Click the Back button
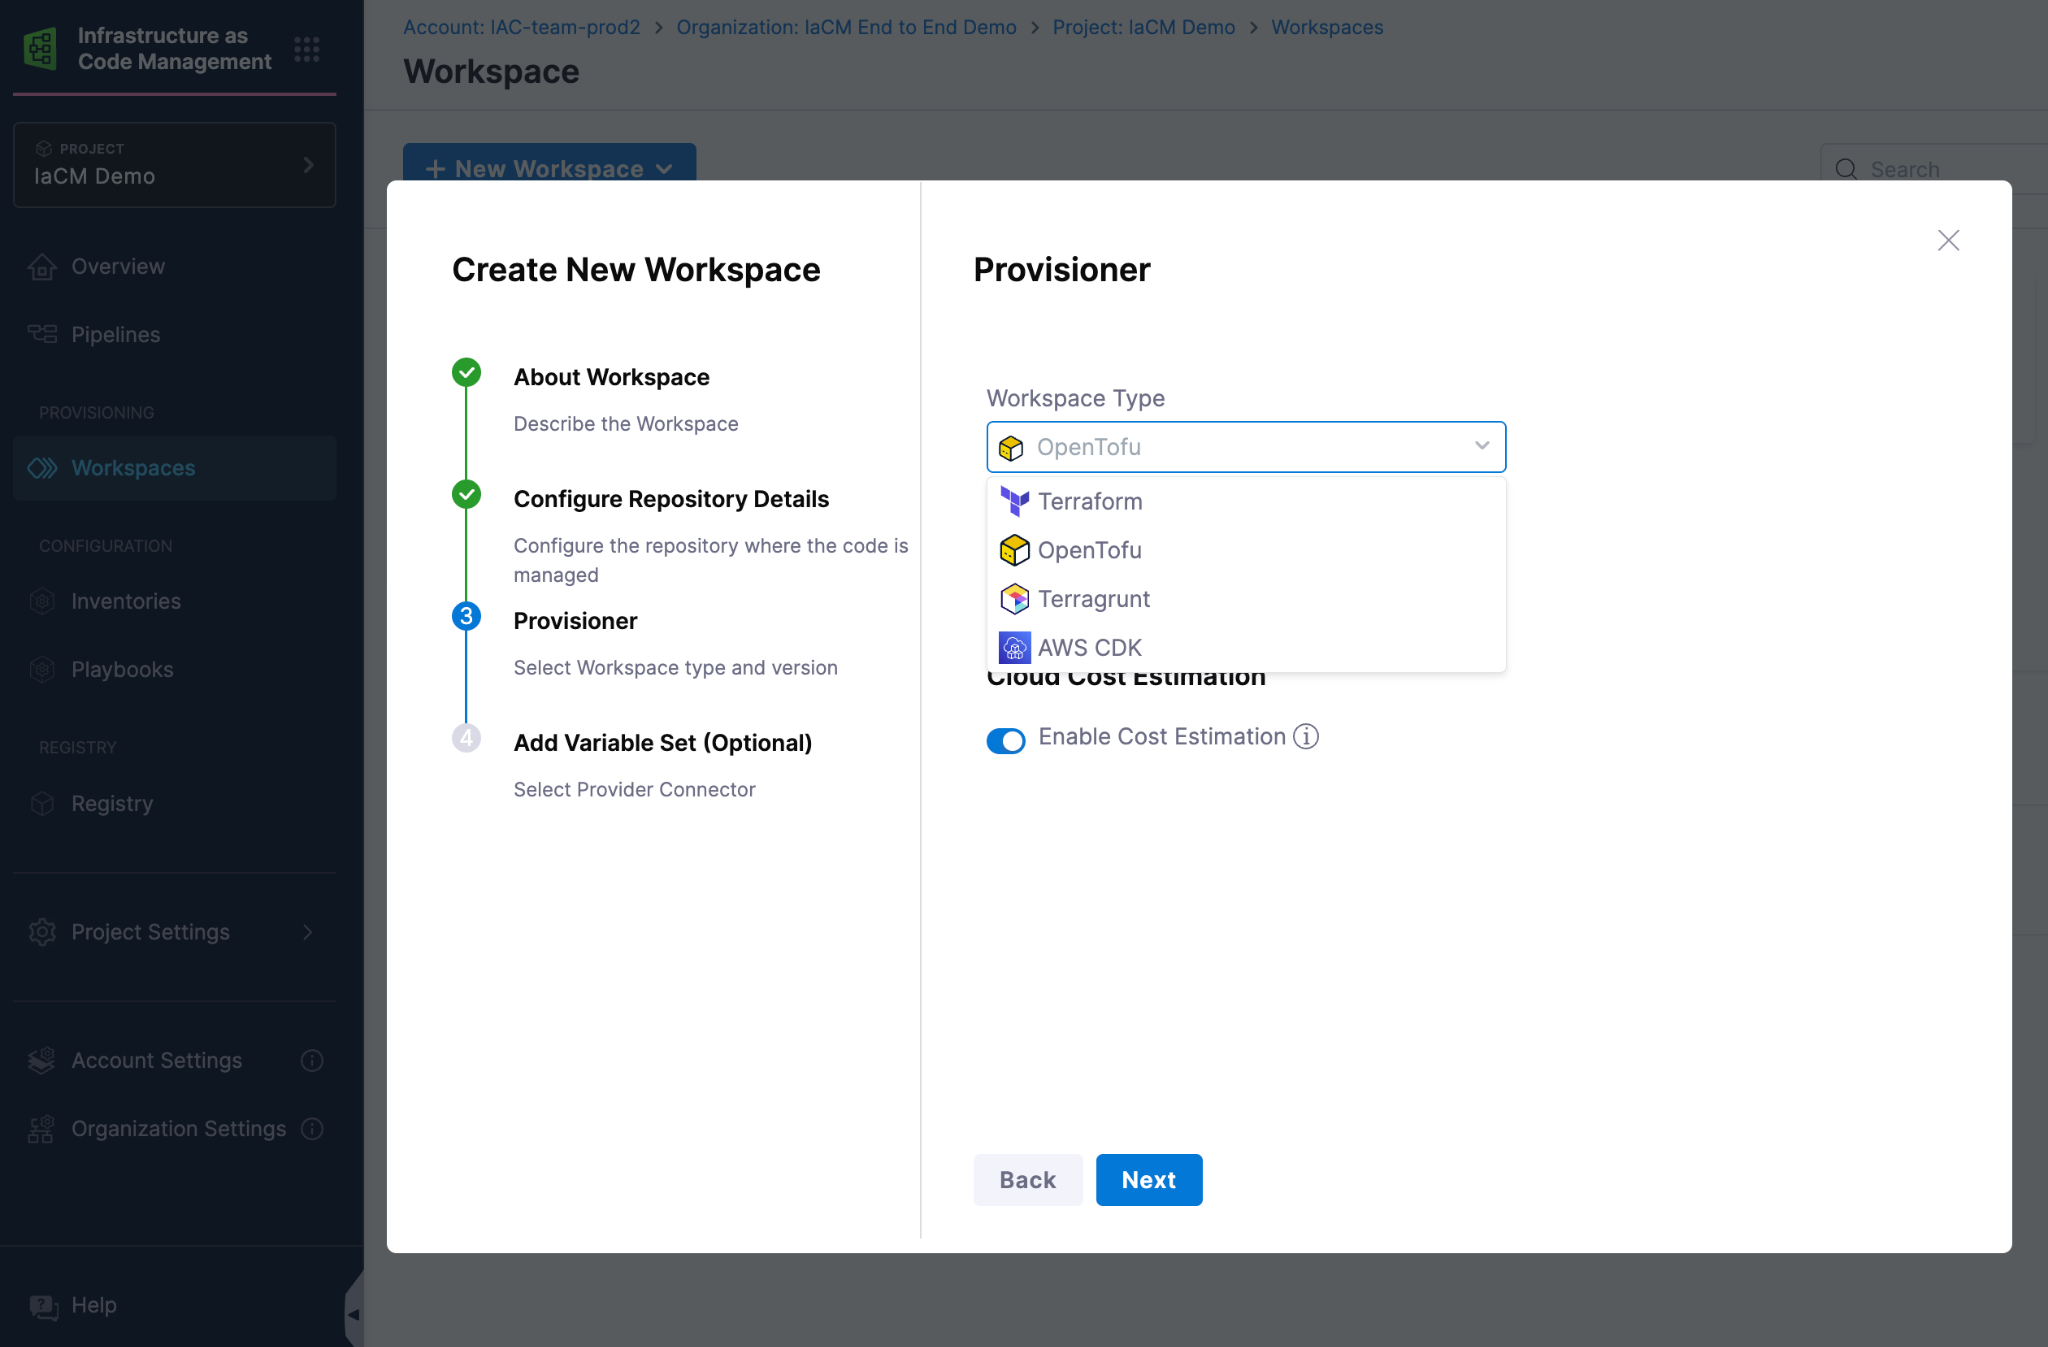The image size is (2048, 1347). click(1028, 1180)
